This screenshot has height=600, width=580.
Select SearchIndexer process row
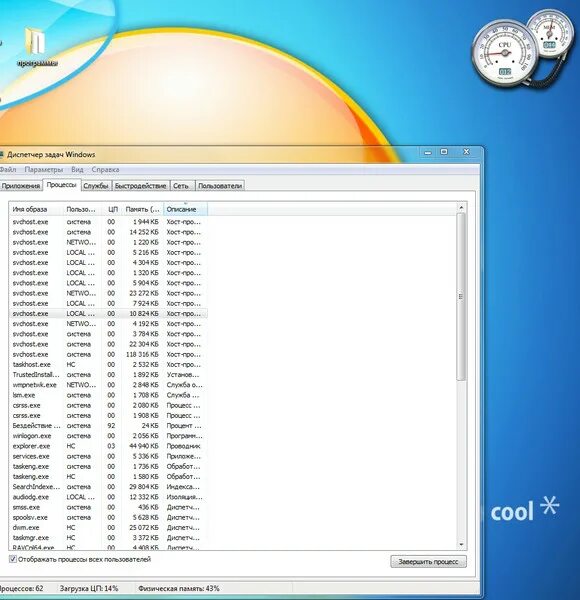tap(108, 487)
